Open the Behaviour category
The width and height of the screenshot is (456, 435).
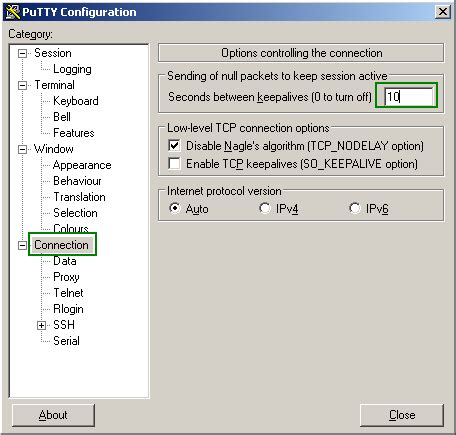(x=77, y=181)
